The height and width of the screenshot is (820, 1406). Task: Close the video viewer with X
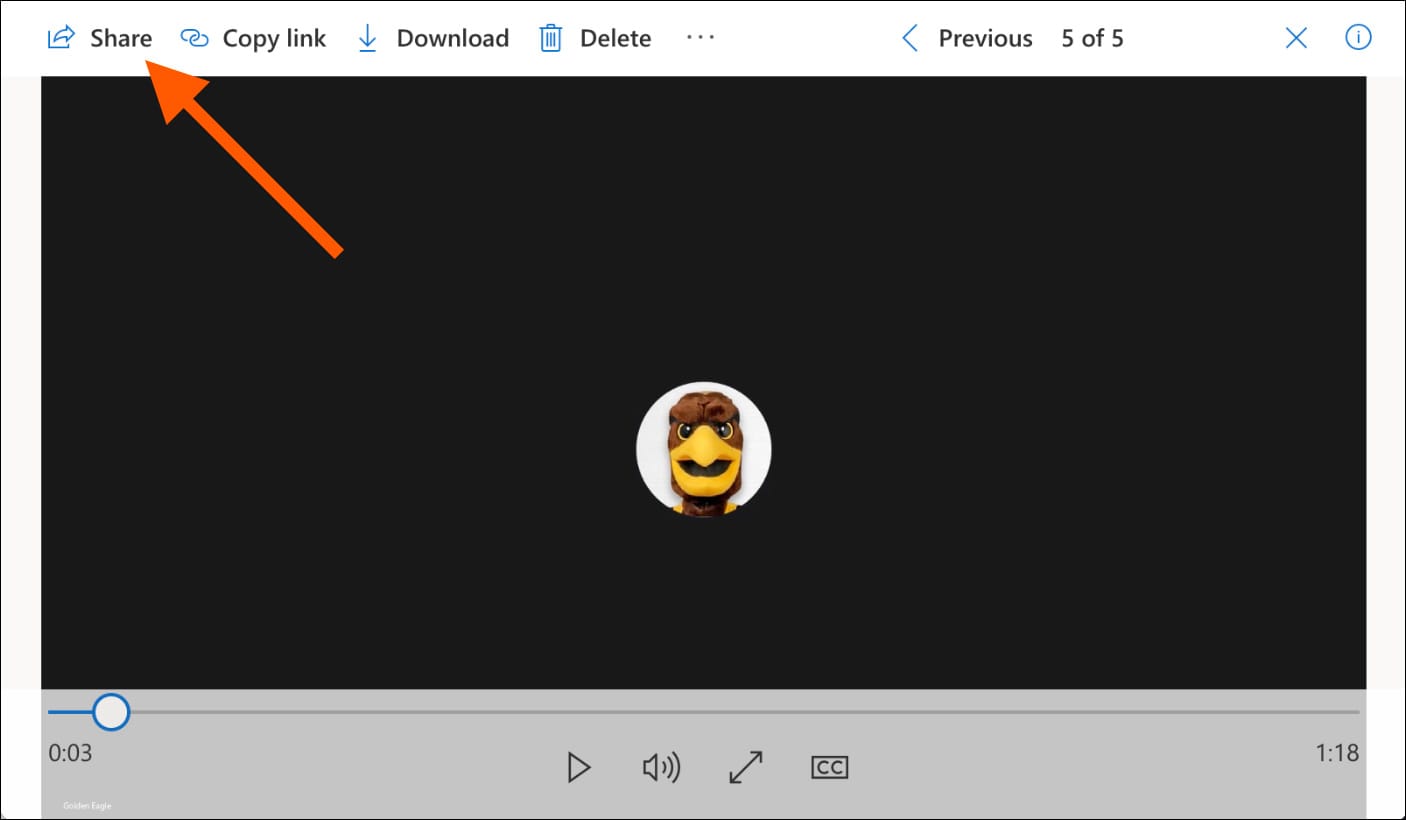click(1296, 38)
